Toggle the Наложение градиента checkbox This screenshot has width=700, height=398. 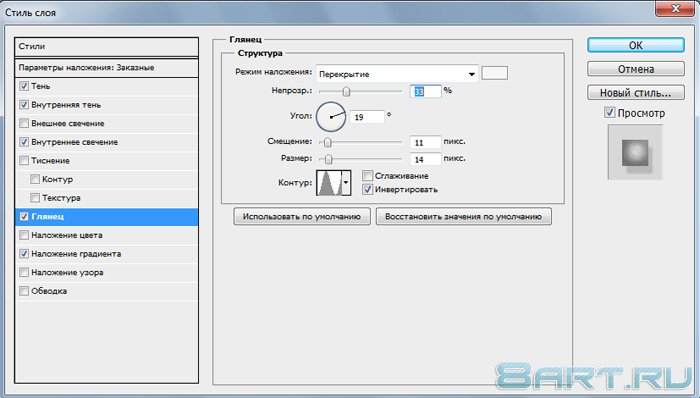[x=24, y=254]
